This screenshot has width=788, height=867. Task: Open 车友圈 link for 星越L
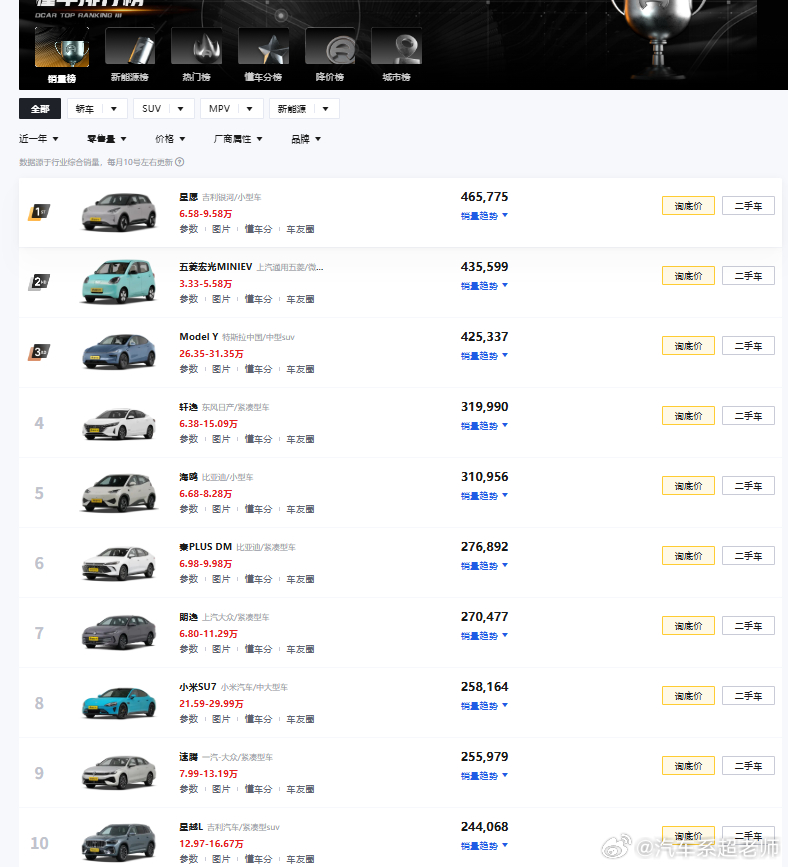[300, 859]
